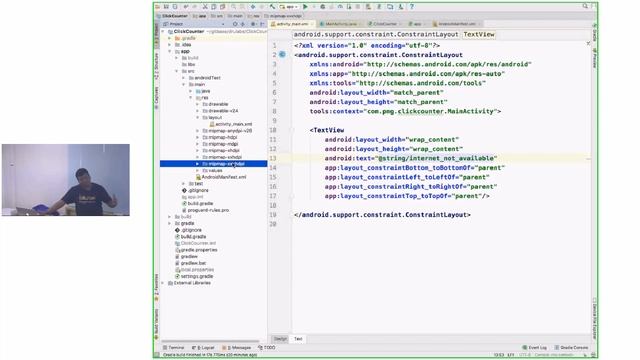Viewport: 640px width, 360px height.
Task: Switch to the activity_main.xml editor tab
Action: [x=292, y=24]
